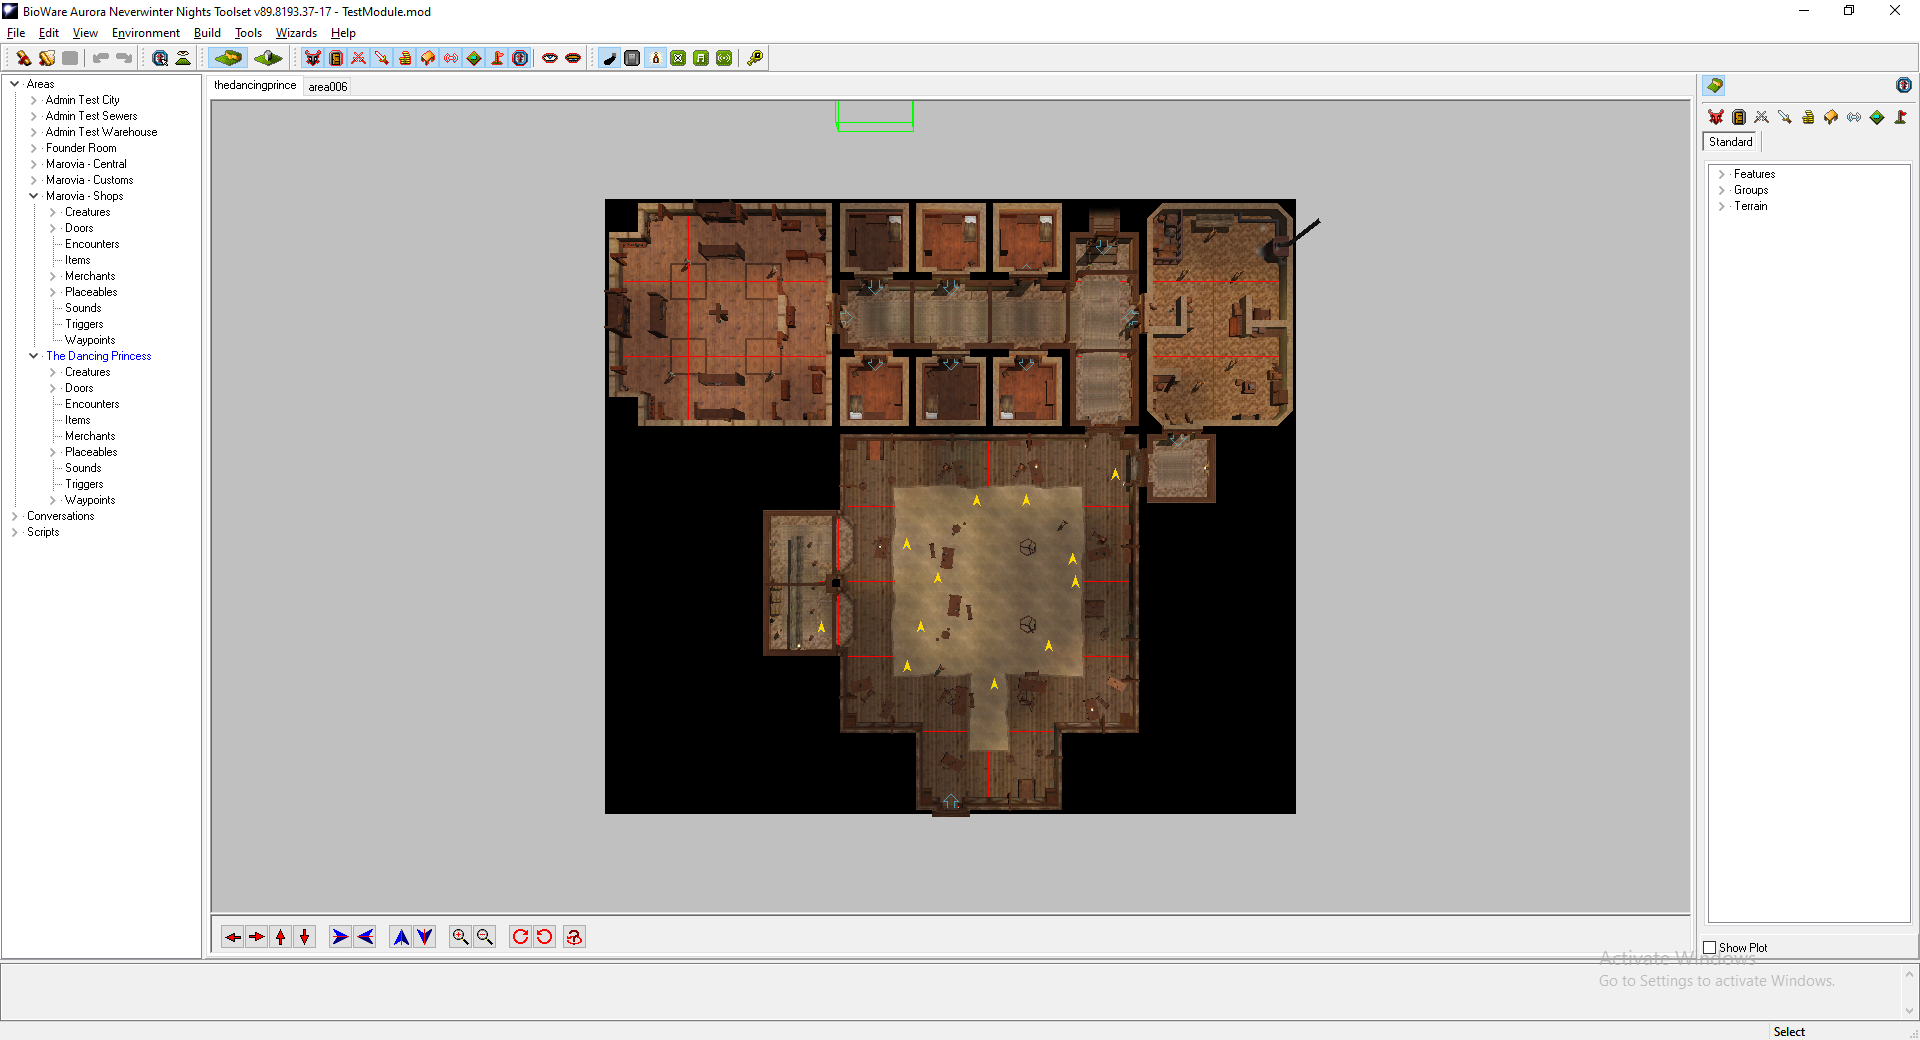The width and height of the screenshot is (1920, 1040).
Task: Pan the area view right
Action: click(257, 937)
